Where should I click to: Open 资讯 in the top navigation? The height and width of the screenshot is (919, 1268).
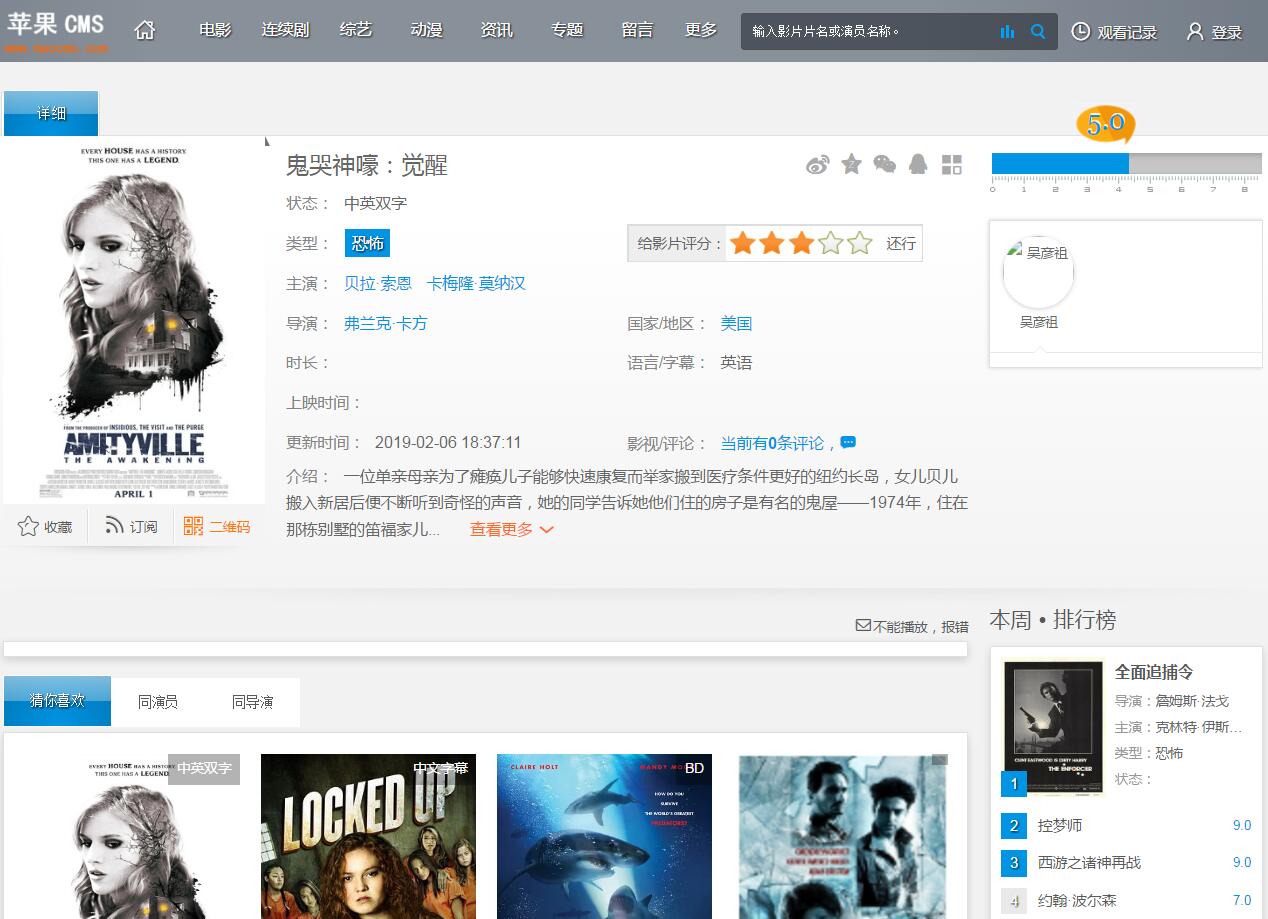coord(496,30)
